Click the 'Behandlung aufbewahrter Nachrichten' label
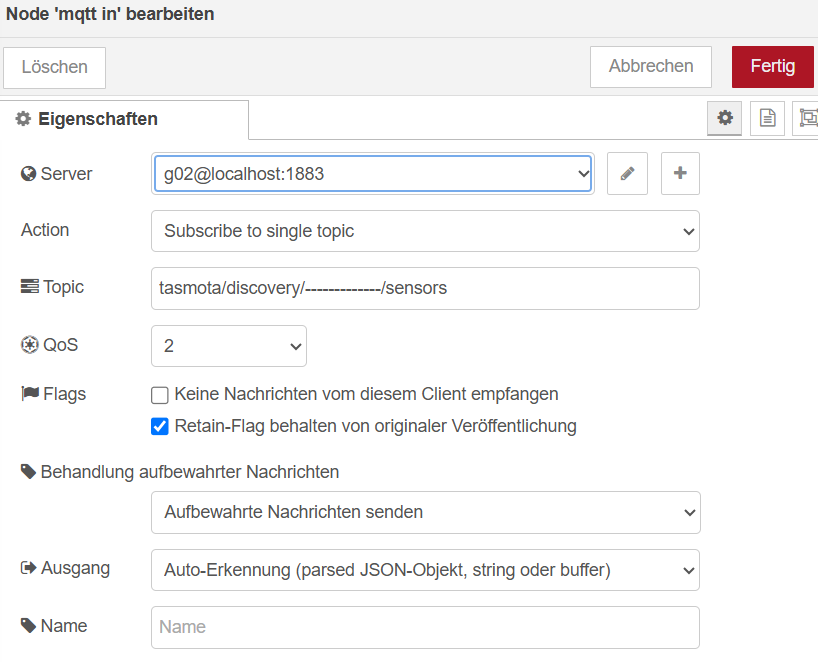This screenshot has width=818, height=662. [190, 472]
